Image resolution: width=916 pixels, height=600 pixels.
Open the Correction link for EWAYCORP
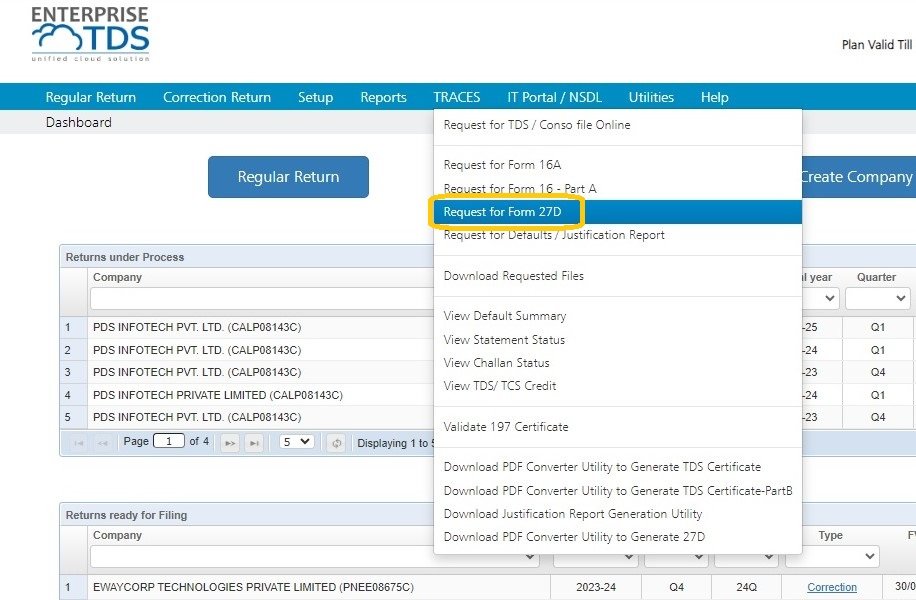tap(832, 587)
